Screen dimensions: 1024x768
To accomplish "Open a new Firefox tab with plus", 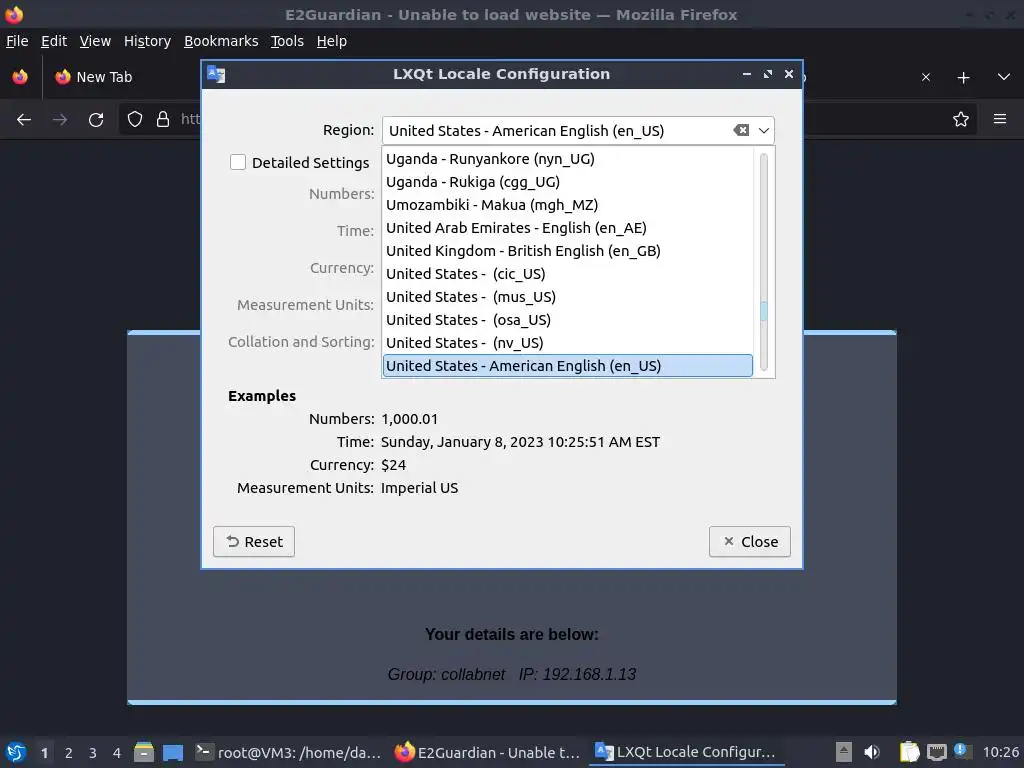I will pos(963,78).
